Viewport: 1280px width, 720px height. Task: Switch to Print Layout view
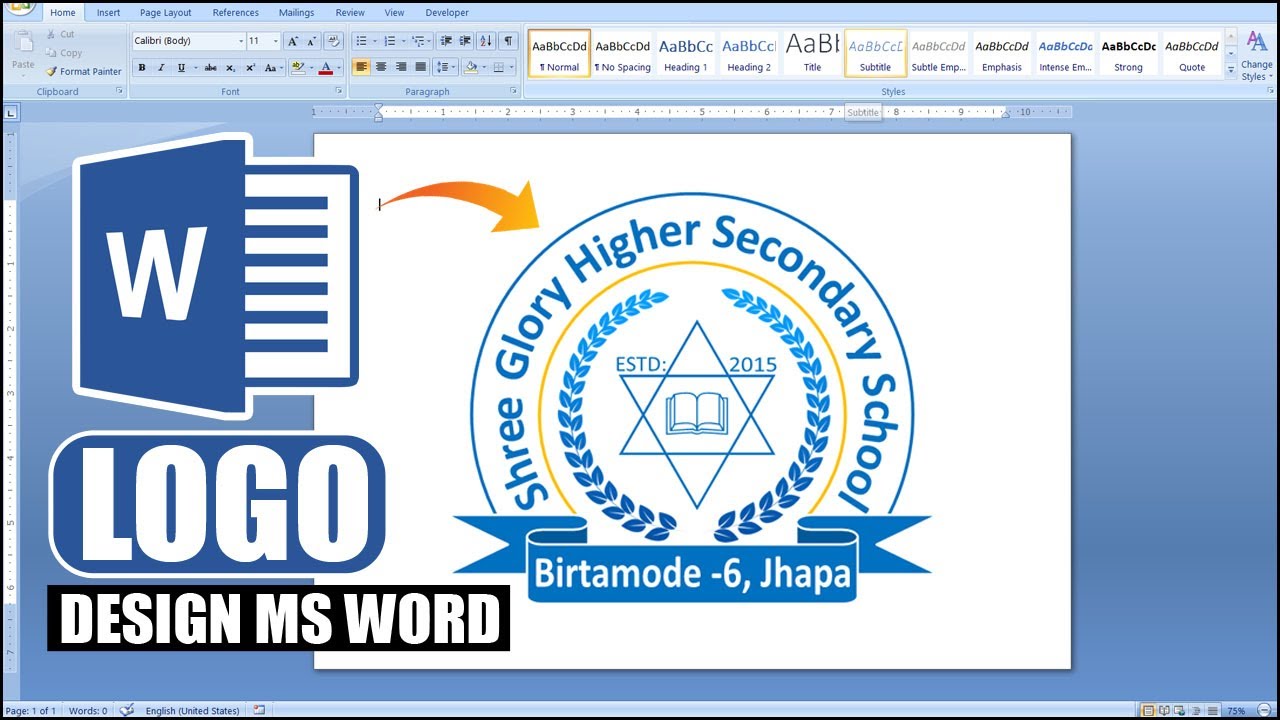click(1148, 711)
